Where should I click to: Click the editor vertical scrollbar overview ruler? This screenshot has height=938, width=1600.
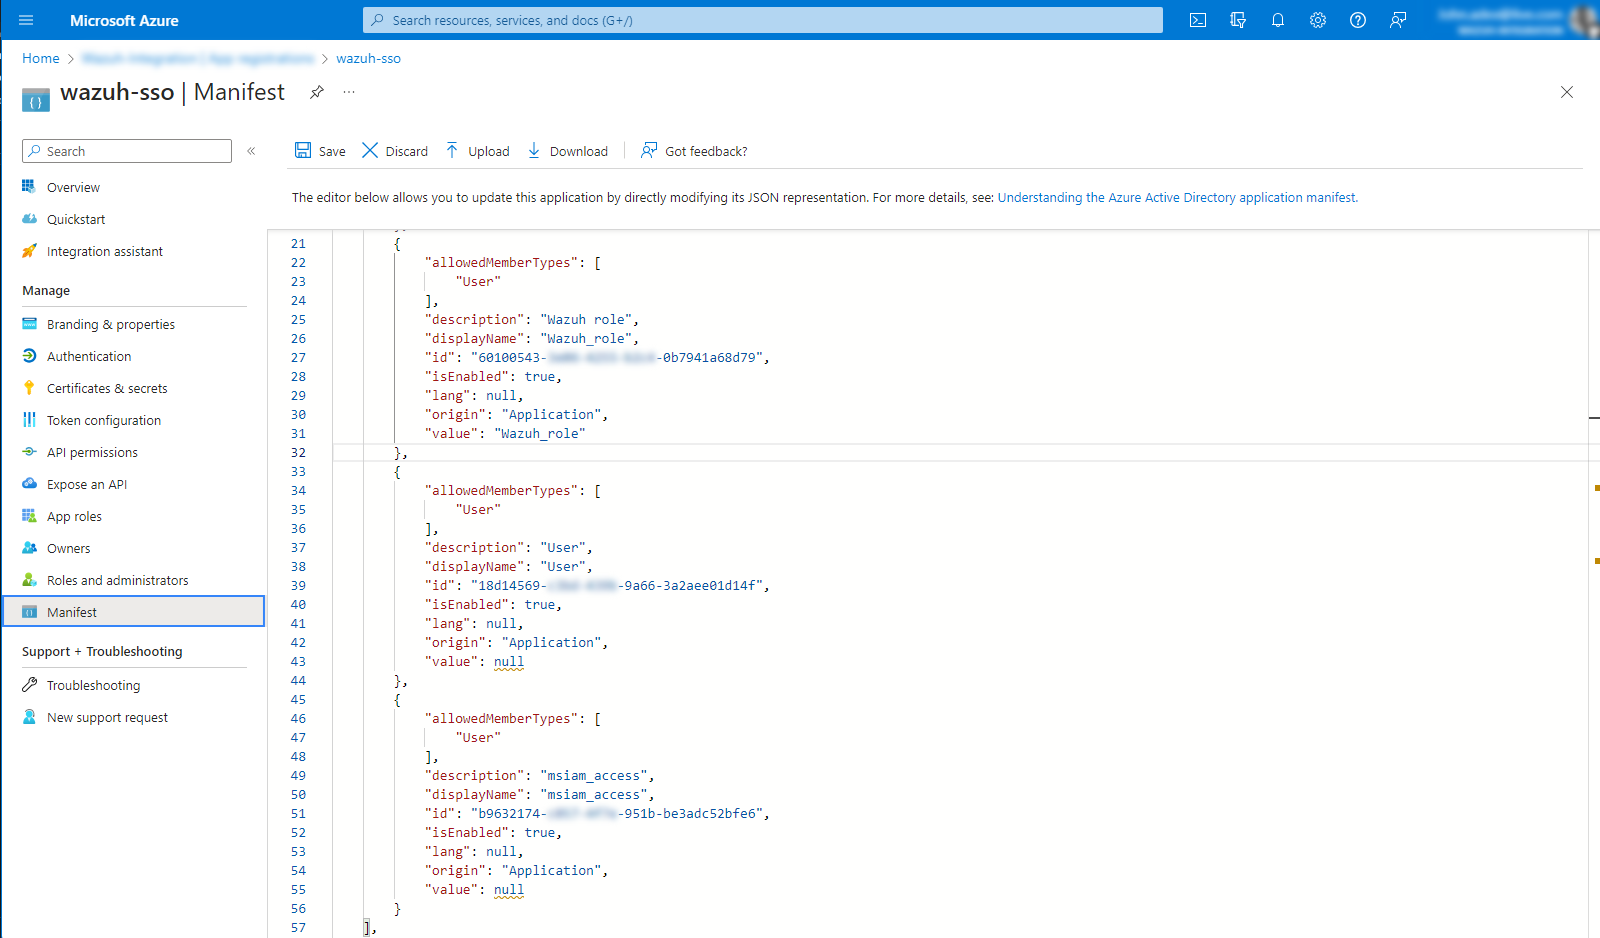1594,584
